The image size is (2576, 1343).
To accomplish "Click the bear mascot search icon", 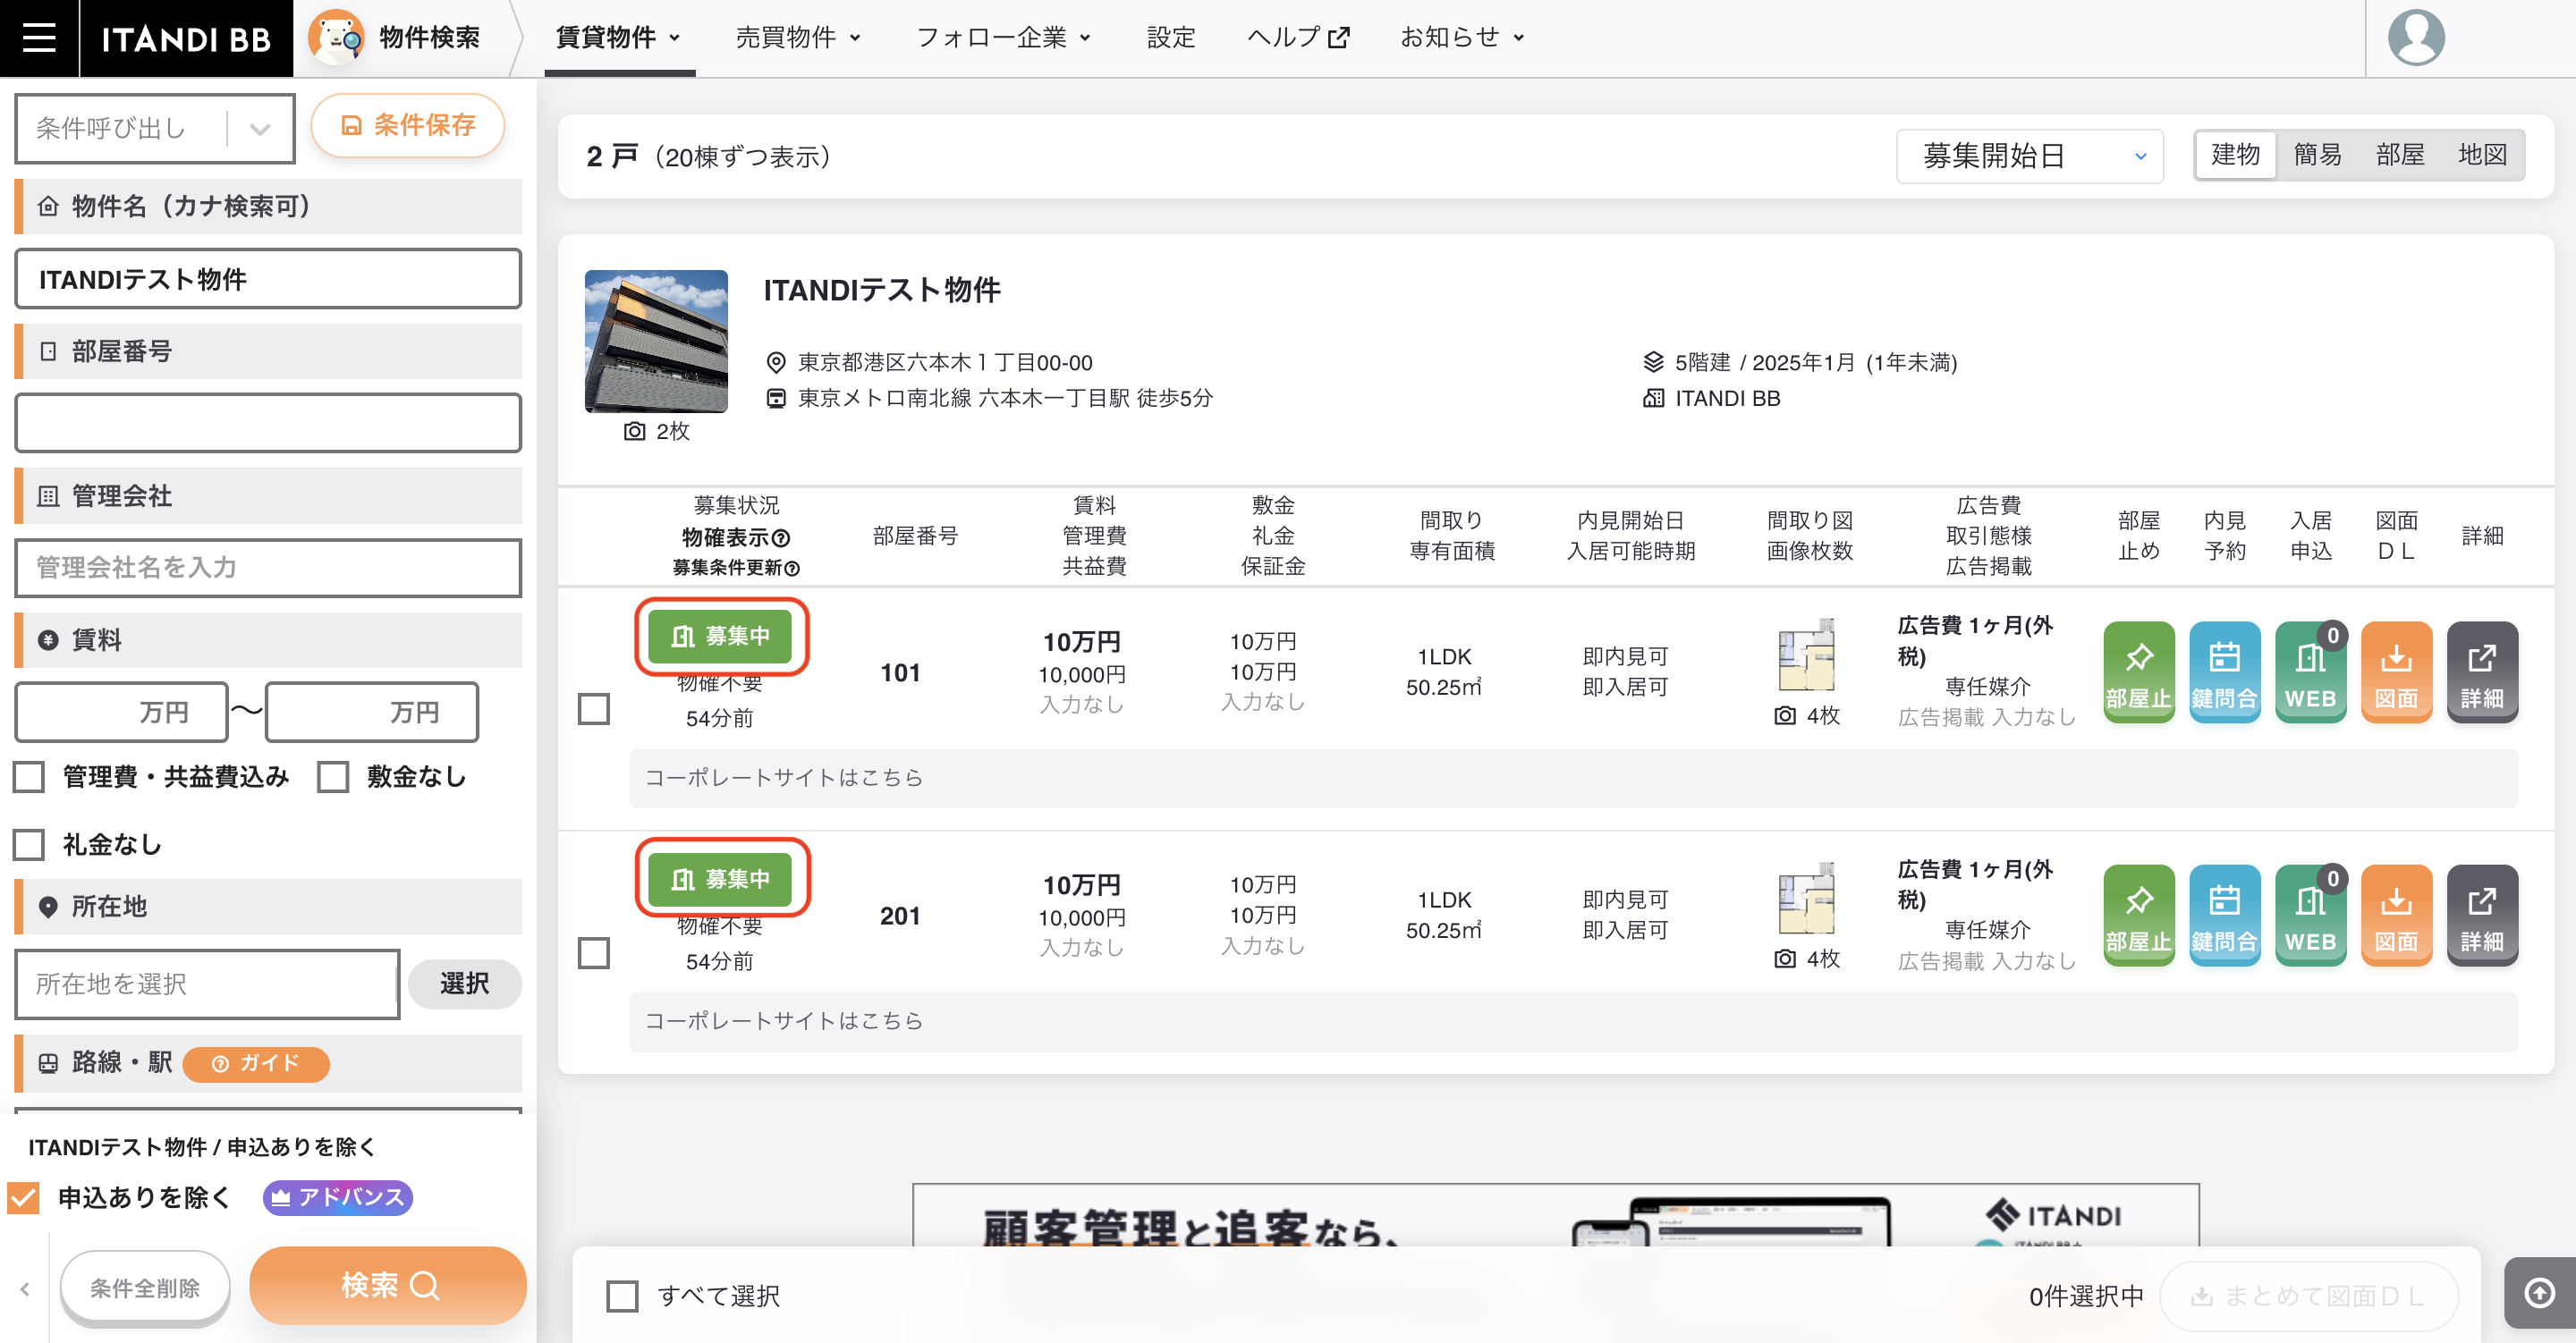I will 335,38.
